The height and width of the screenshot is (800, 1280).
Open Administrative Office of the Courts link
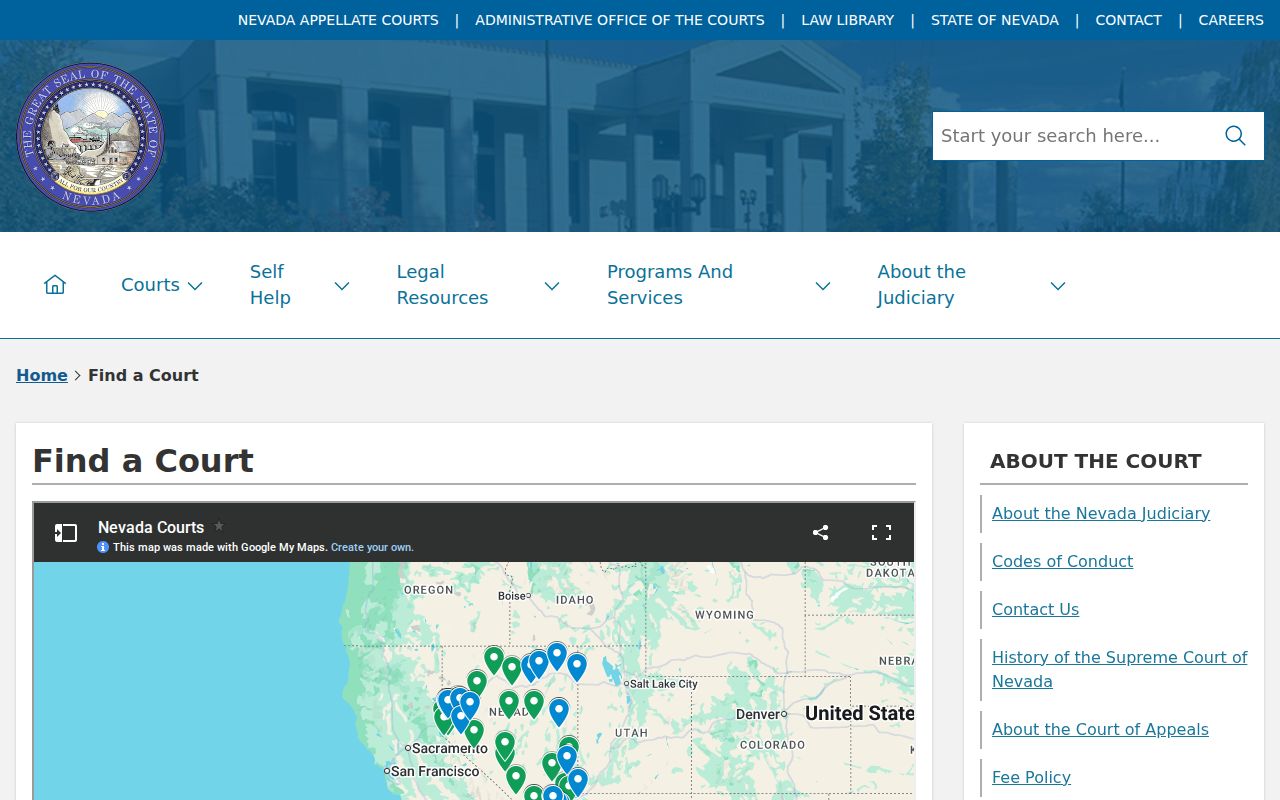(620, 20)
